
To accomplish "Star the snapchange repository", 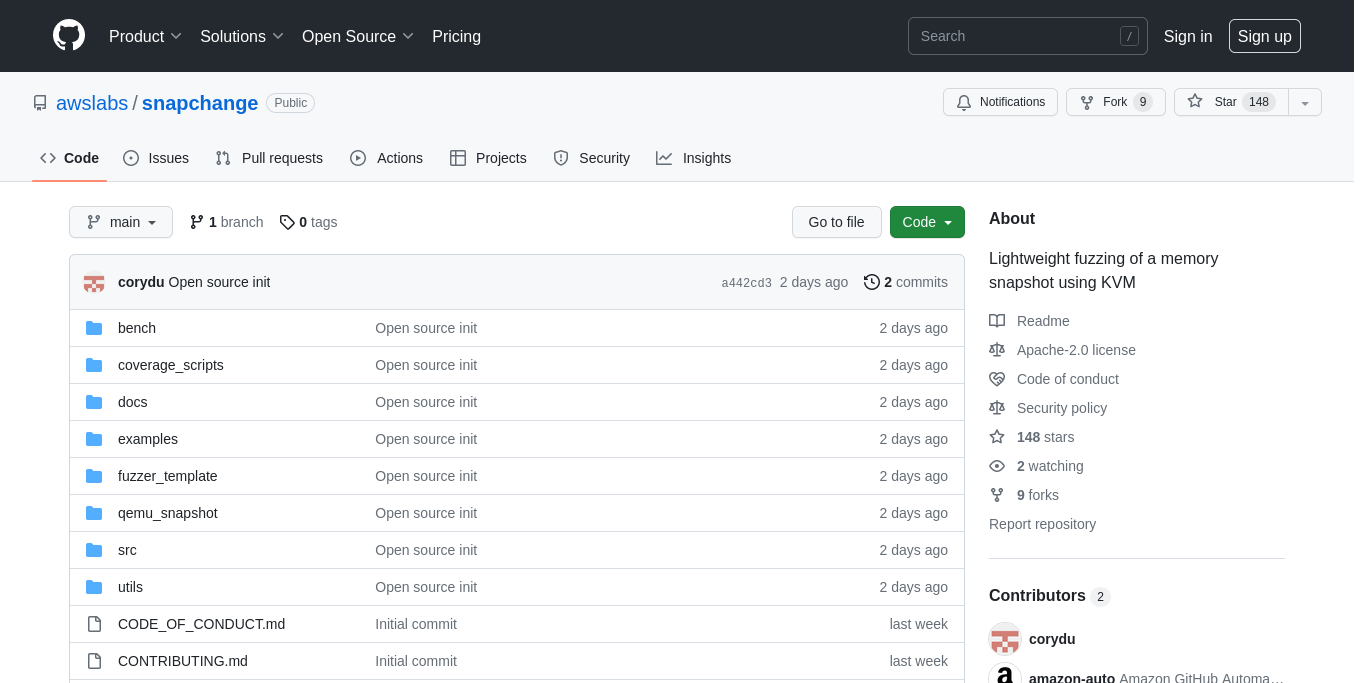I will [1230, 102].
